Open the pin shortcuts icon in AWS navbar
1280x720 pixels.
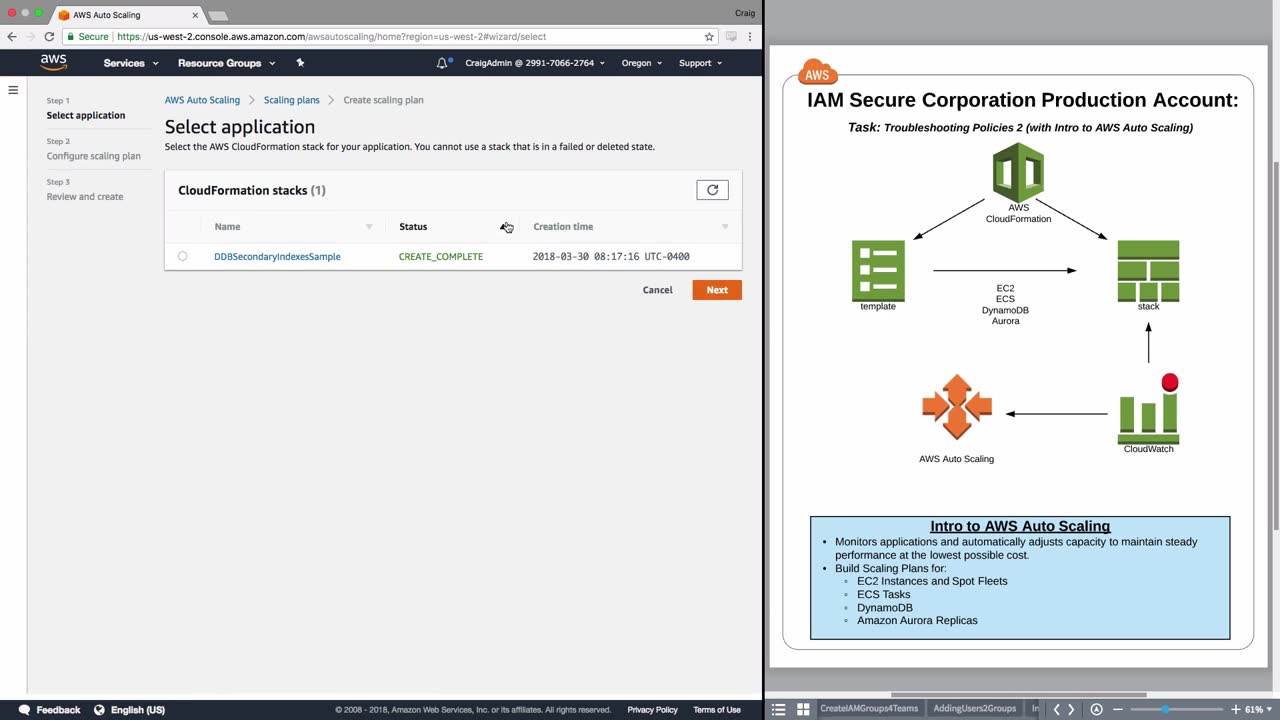300,63
